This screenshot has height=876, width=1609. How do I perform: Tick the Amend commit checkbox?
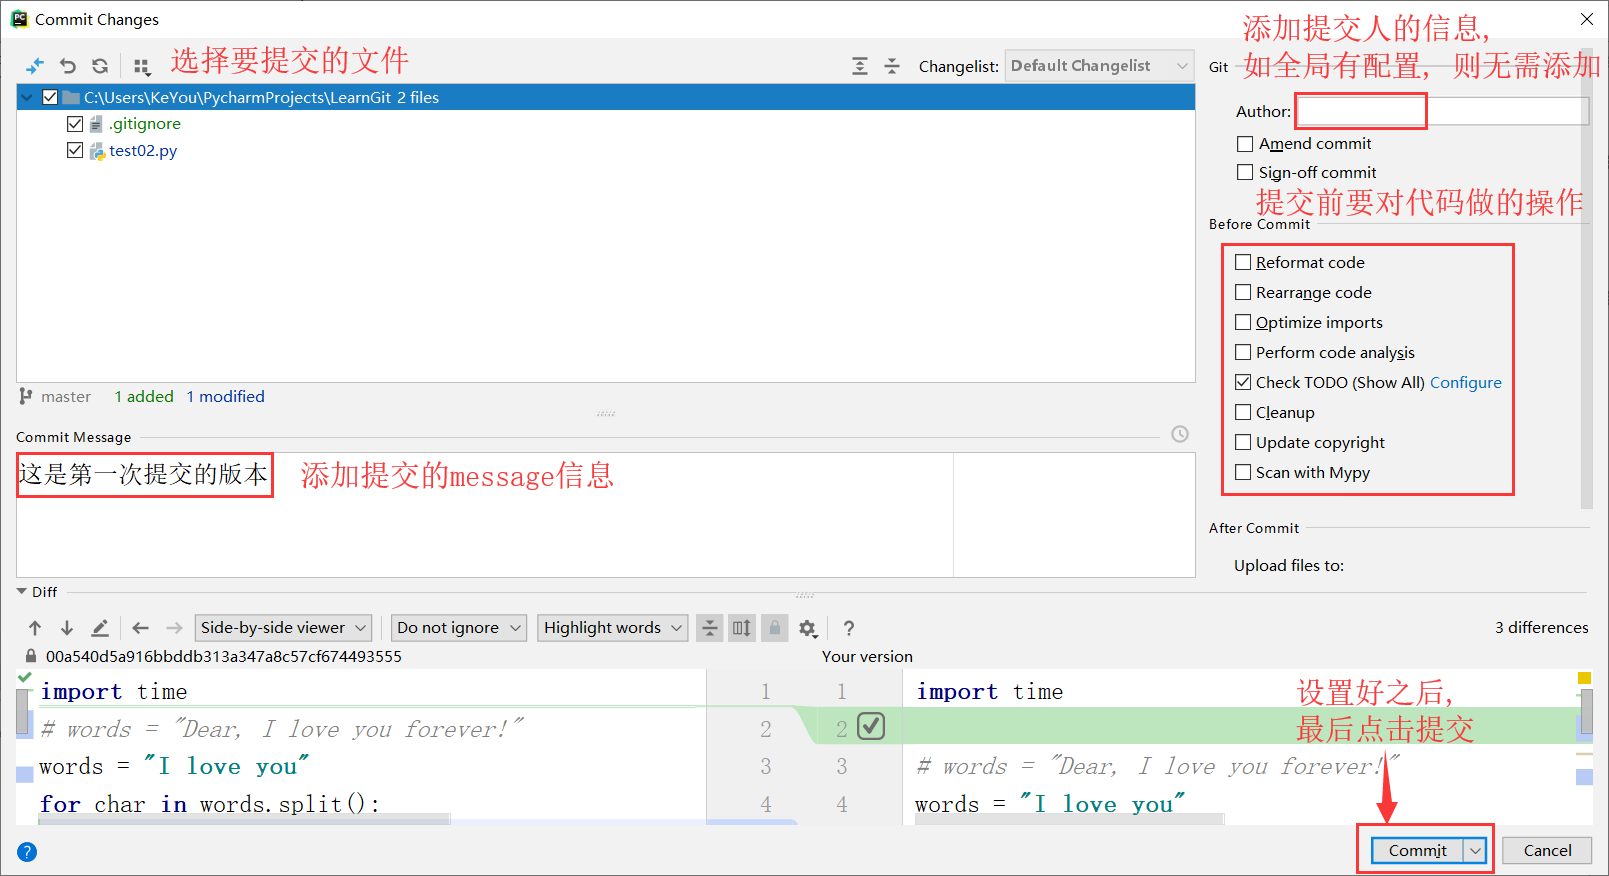pyautogui.click(x=1245, y=144)
